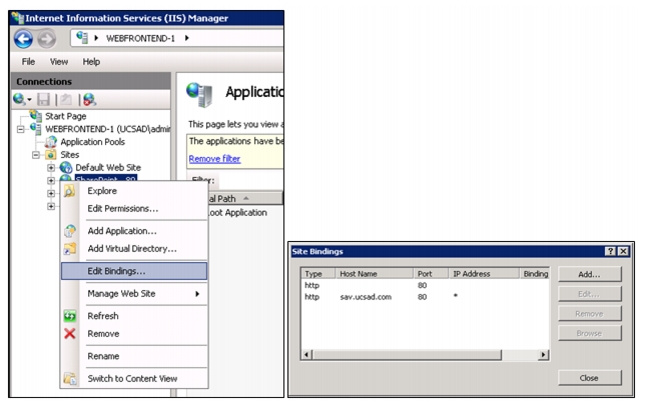Select Application Pools in the tree
This screenshot has height=408, width=648.
pyautogui.click(x=93, y=142)
